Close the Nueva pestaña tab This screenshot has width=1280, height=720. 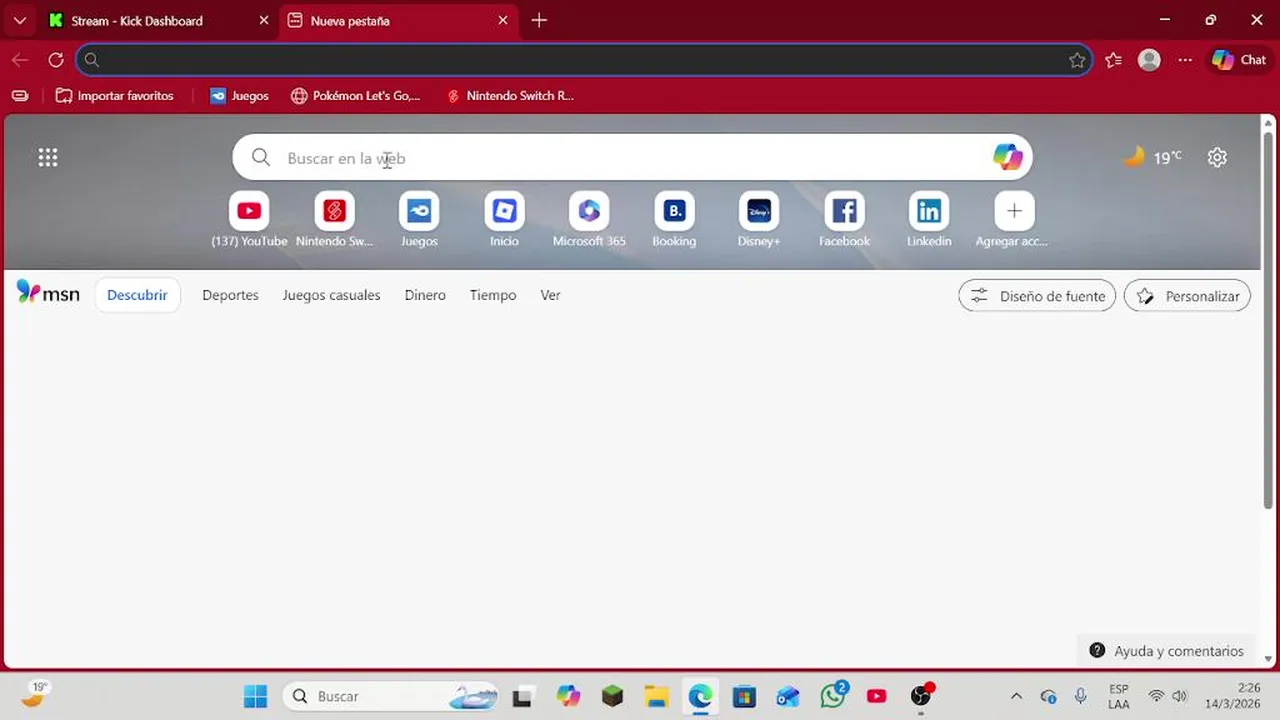pos(503,20)
